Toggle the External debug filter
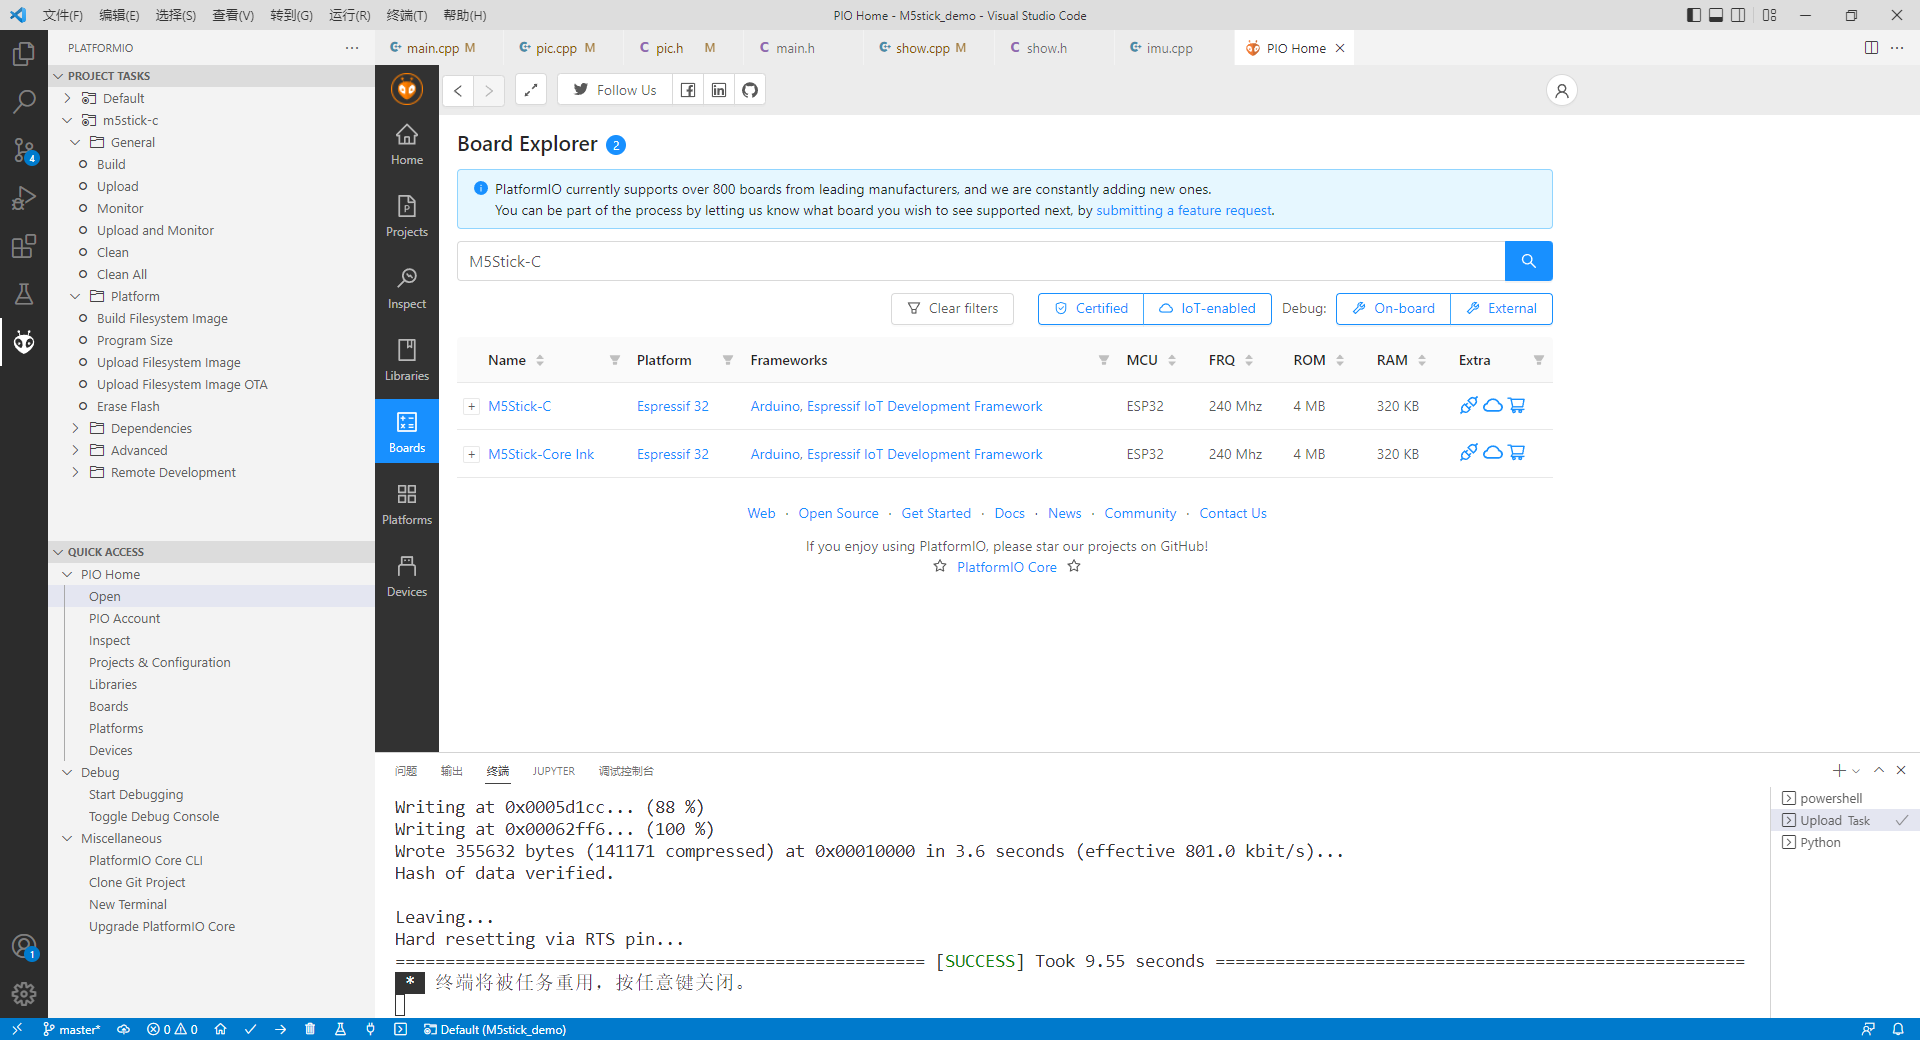 (x=1501, y=309)
